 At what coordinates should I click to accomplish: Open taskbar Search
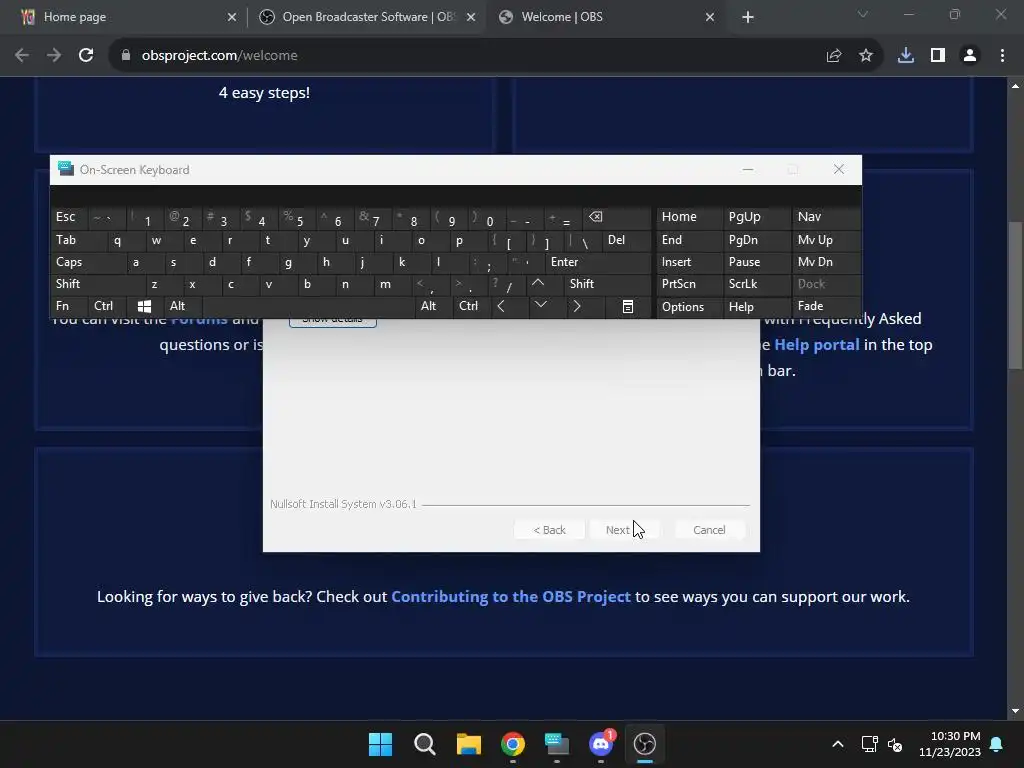point(424,744)
